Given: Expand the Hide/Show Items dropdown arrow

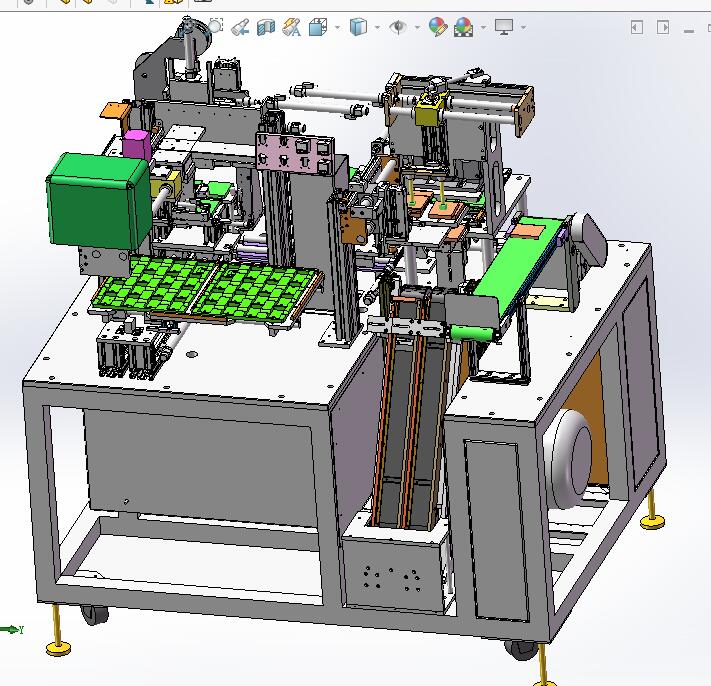Looking at the screenshot, I should click(417, 28).
